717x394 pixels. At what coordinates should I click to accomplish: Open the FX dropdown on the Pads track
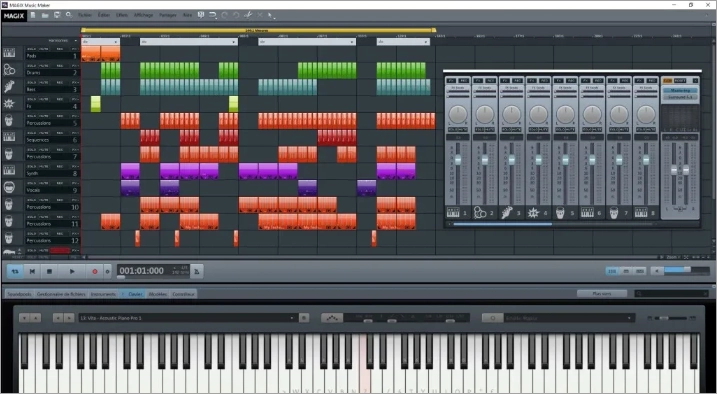[75, 48]
